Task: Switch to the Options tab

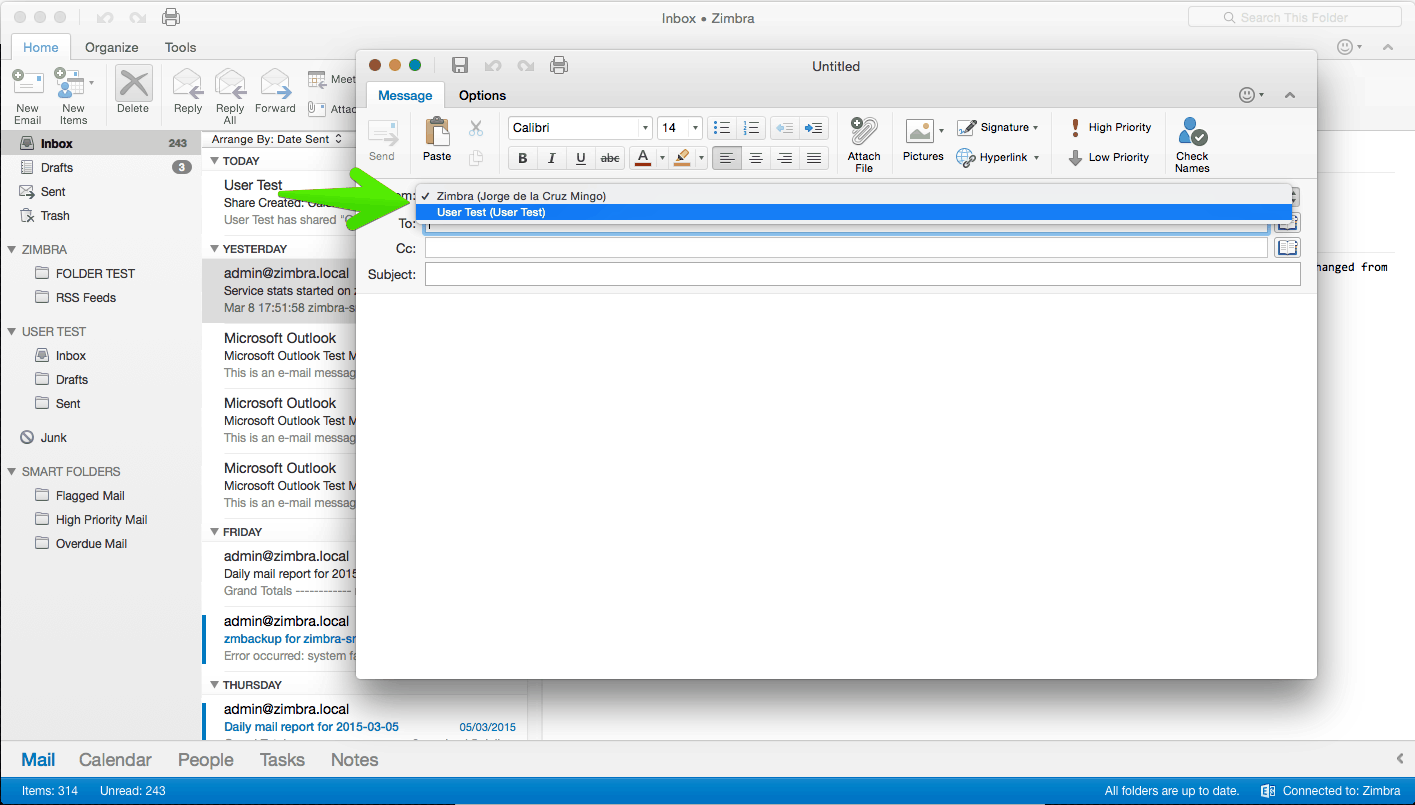Action: [482, 95]
